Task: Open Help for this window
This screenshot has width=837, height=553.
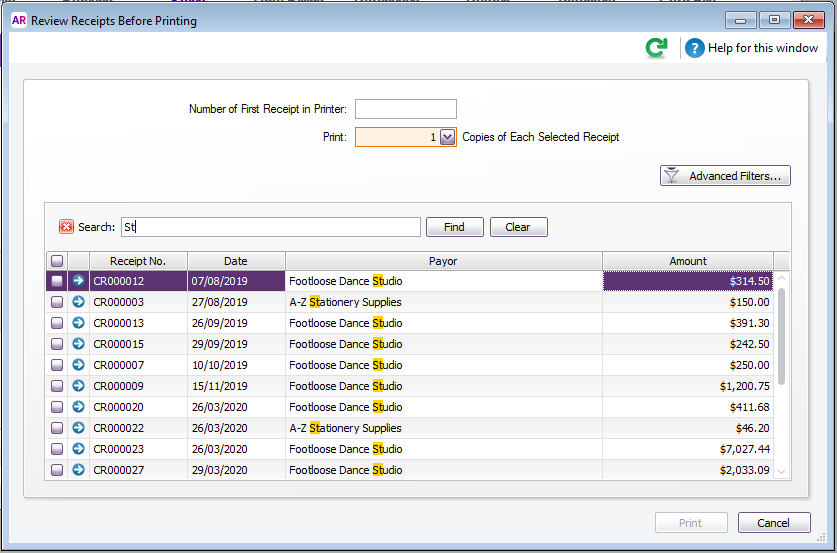Action: [752, 48]
